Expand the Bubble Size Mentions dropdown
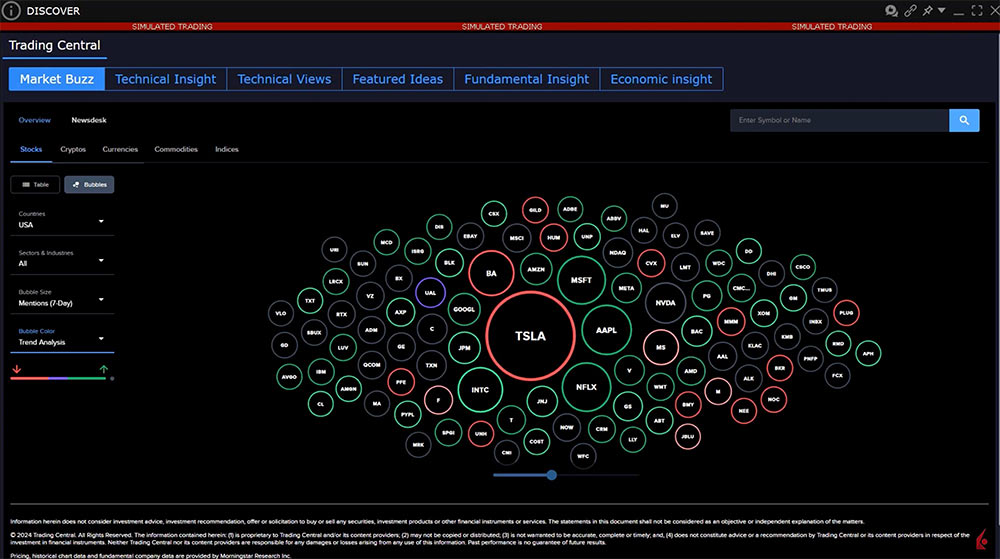1000x559 pixels. pyautogui.click(x=62, y=298)
